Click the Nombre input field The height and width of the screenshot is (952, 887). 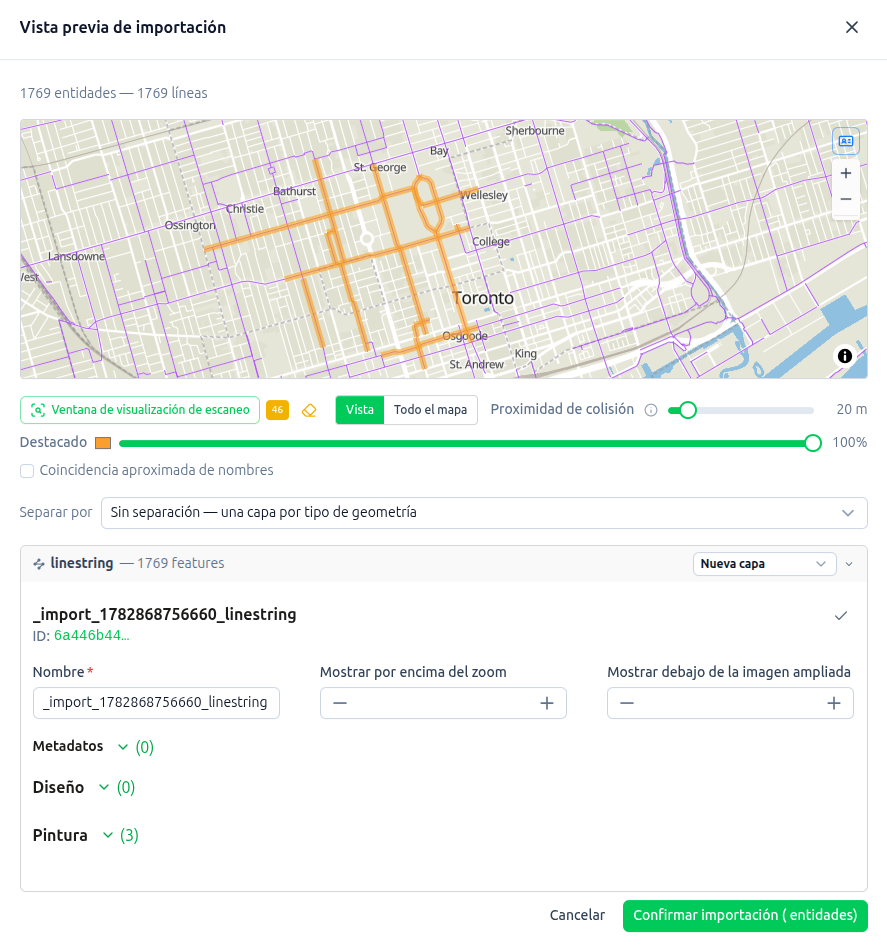[x=156, y=702]
